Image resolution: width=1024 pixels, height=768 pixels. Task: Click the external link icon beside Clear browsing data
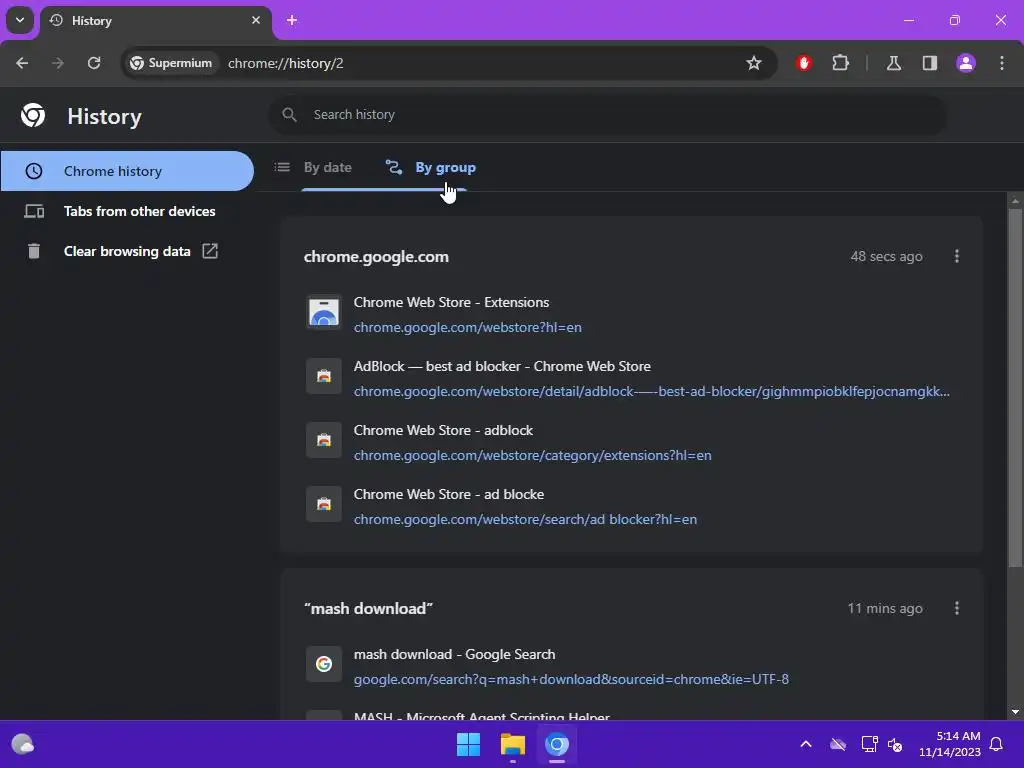[210, 251]
